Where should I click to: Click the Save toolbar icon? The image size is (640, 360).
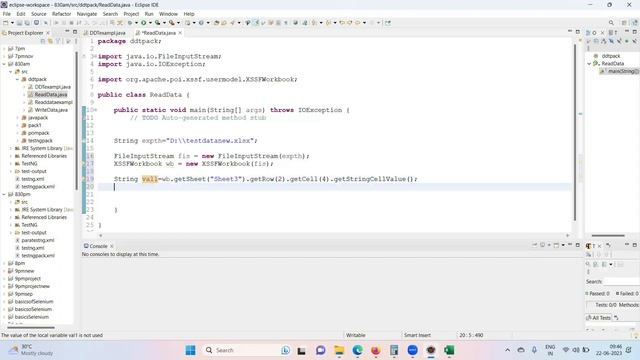[x=19, y=23]
